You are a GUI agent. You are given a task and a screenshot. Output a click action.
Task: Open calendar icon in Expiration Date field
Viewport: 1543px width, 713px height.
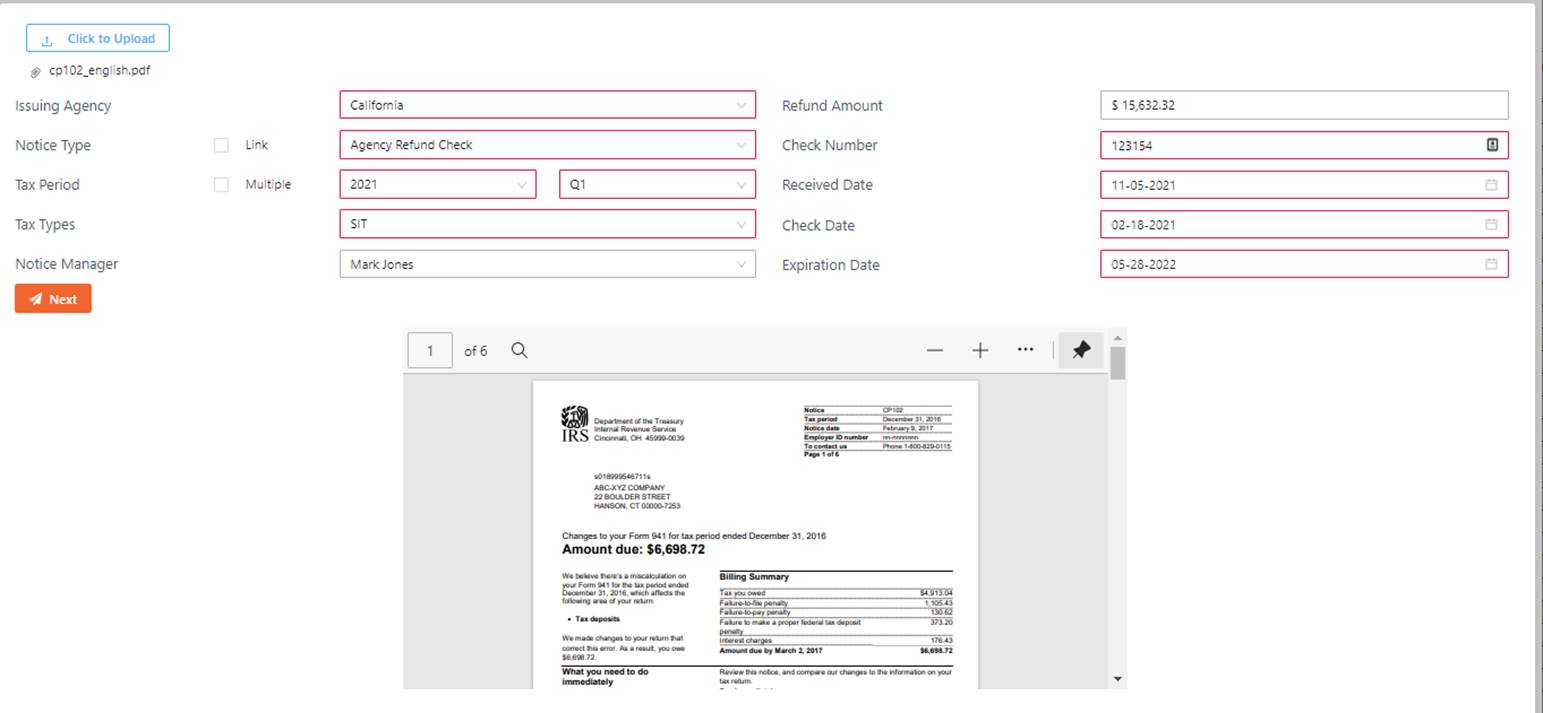coord(1491,265)
